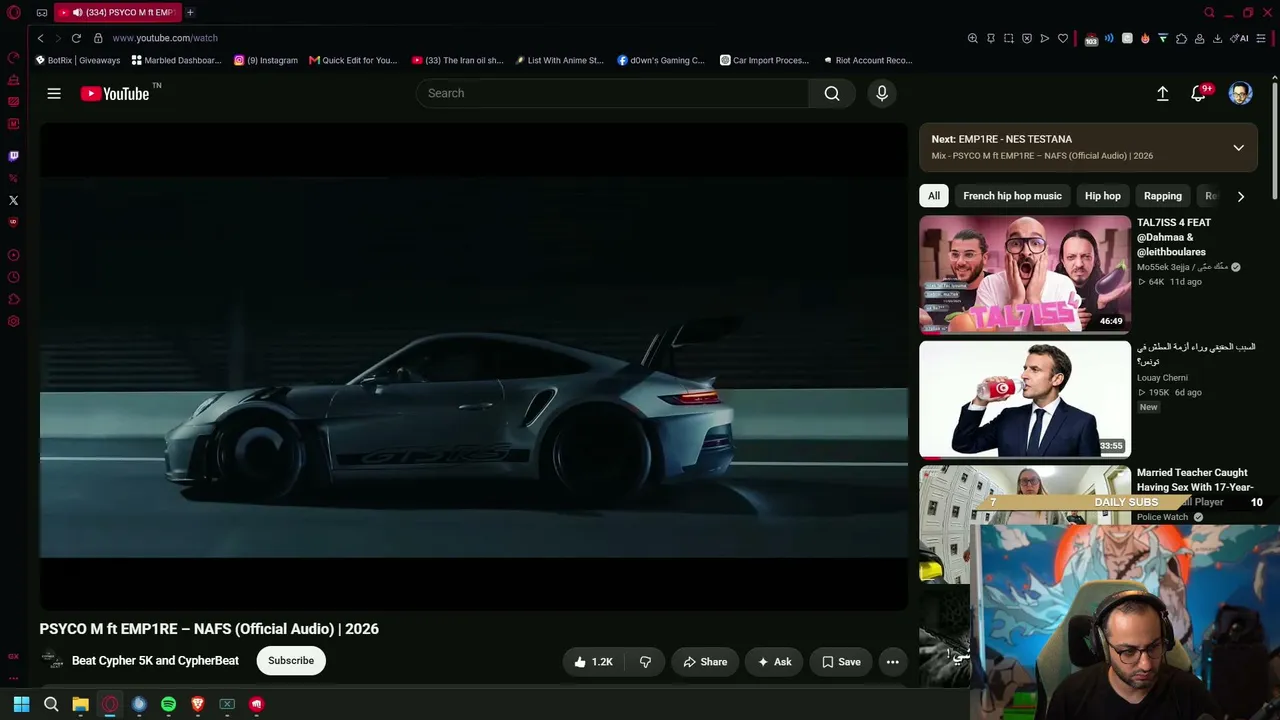The height and width of the screenshot is (720, 1280).
Task: Open Spotify from the taskbar
Action: click(168, 704)
